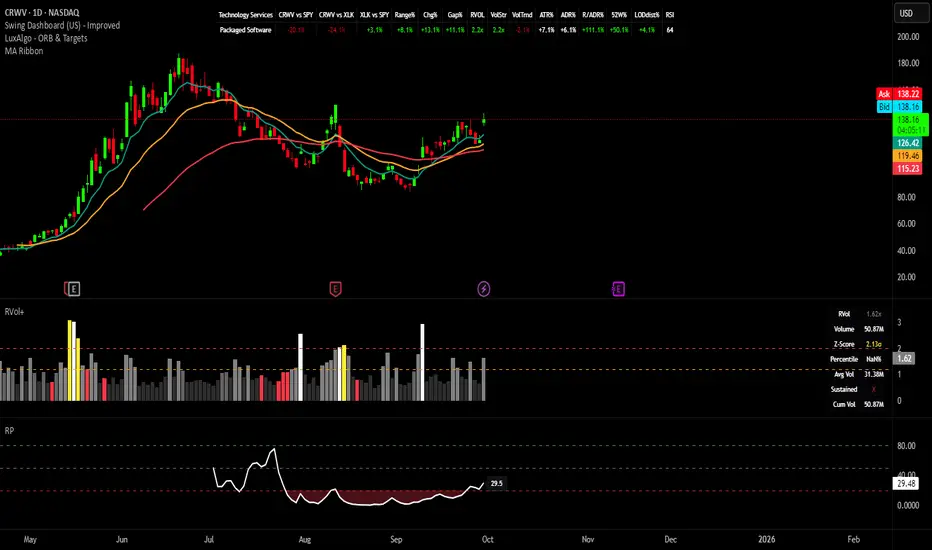932x550 pixels.
Task: Click the gray earnings marker near June
Action: (74, 289)
